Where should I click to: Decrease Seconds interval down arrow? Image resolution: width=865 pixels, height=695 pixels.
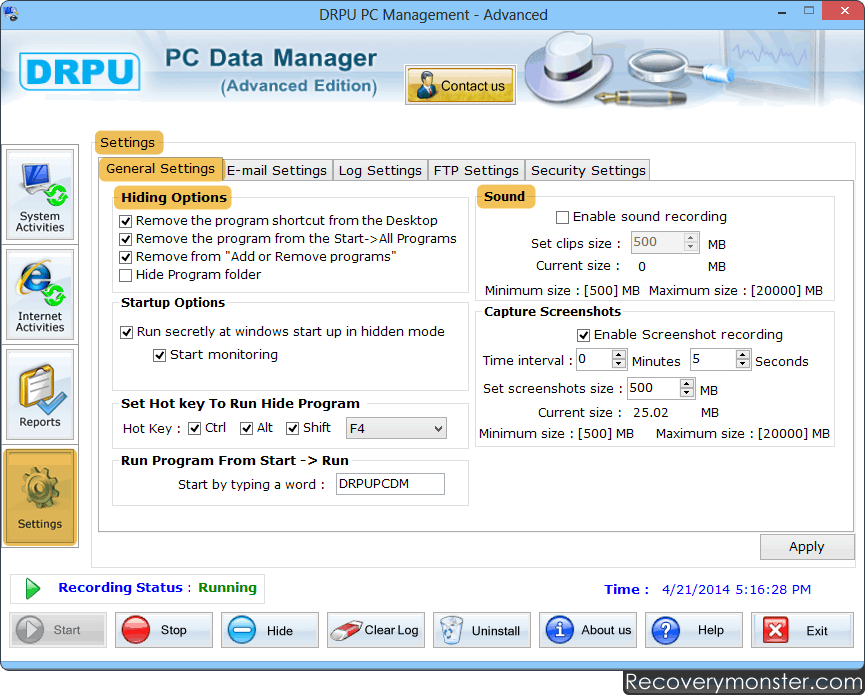743,364
